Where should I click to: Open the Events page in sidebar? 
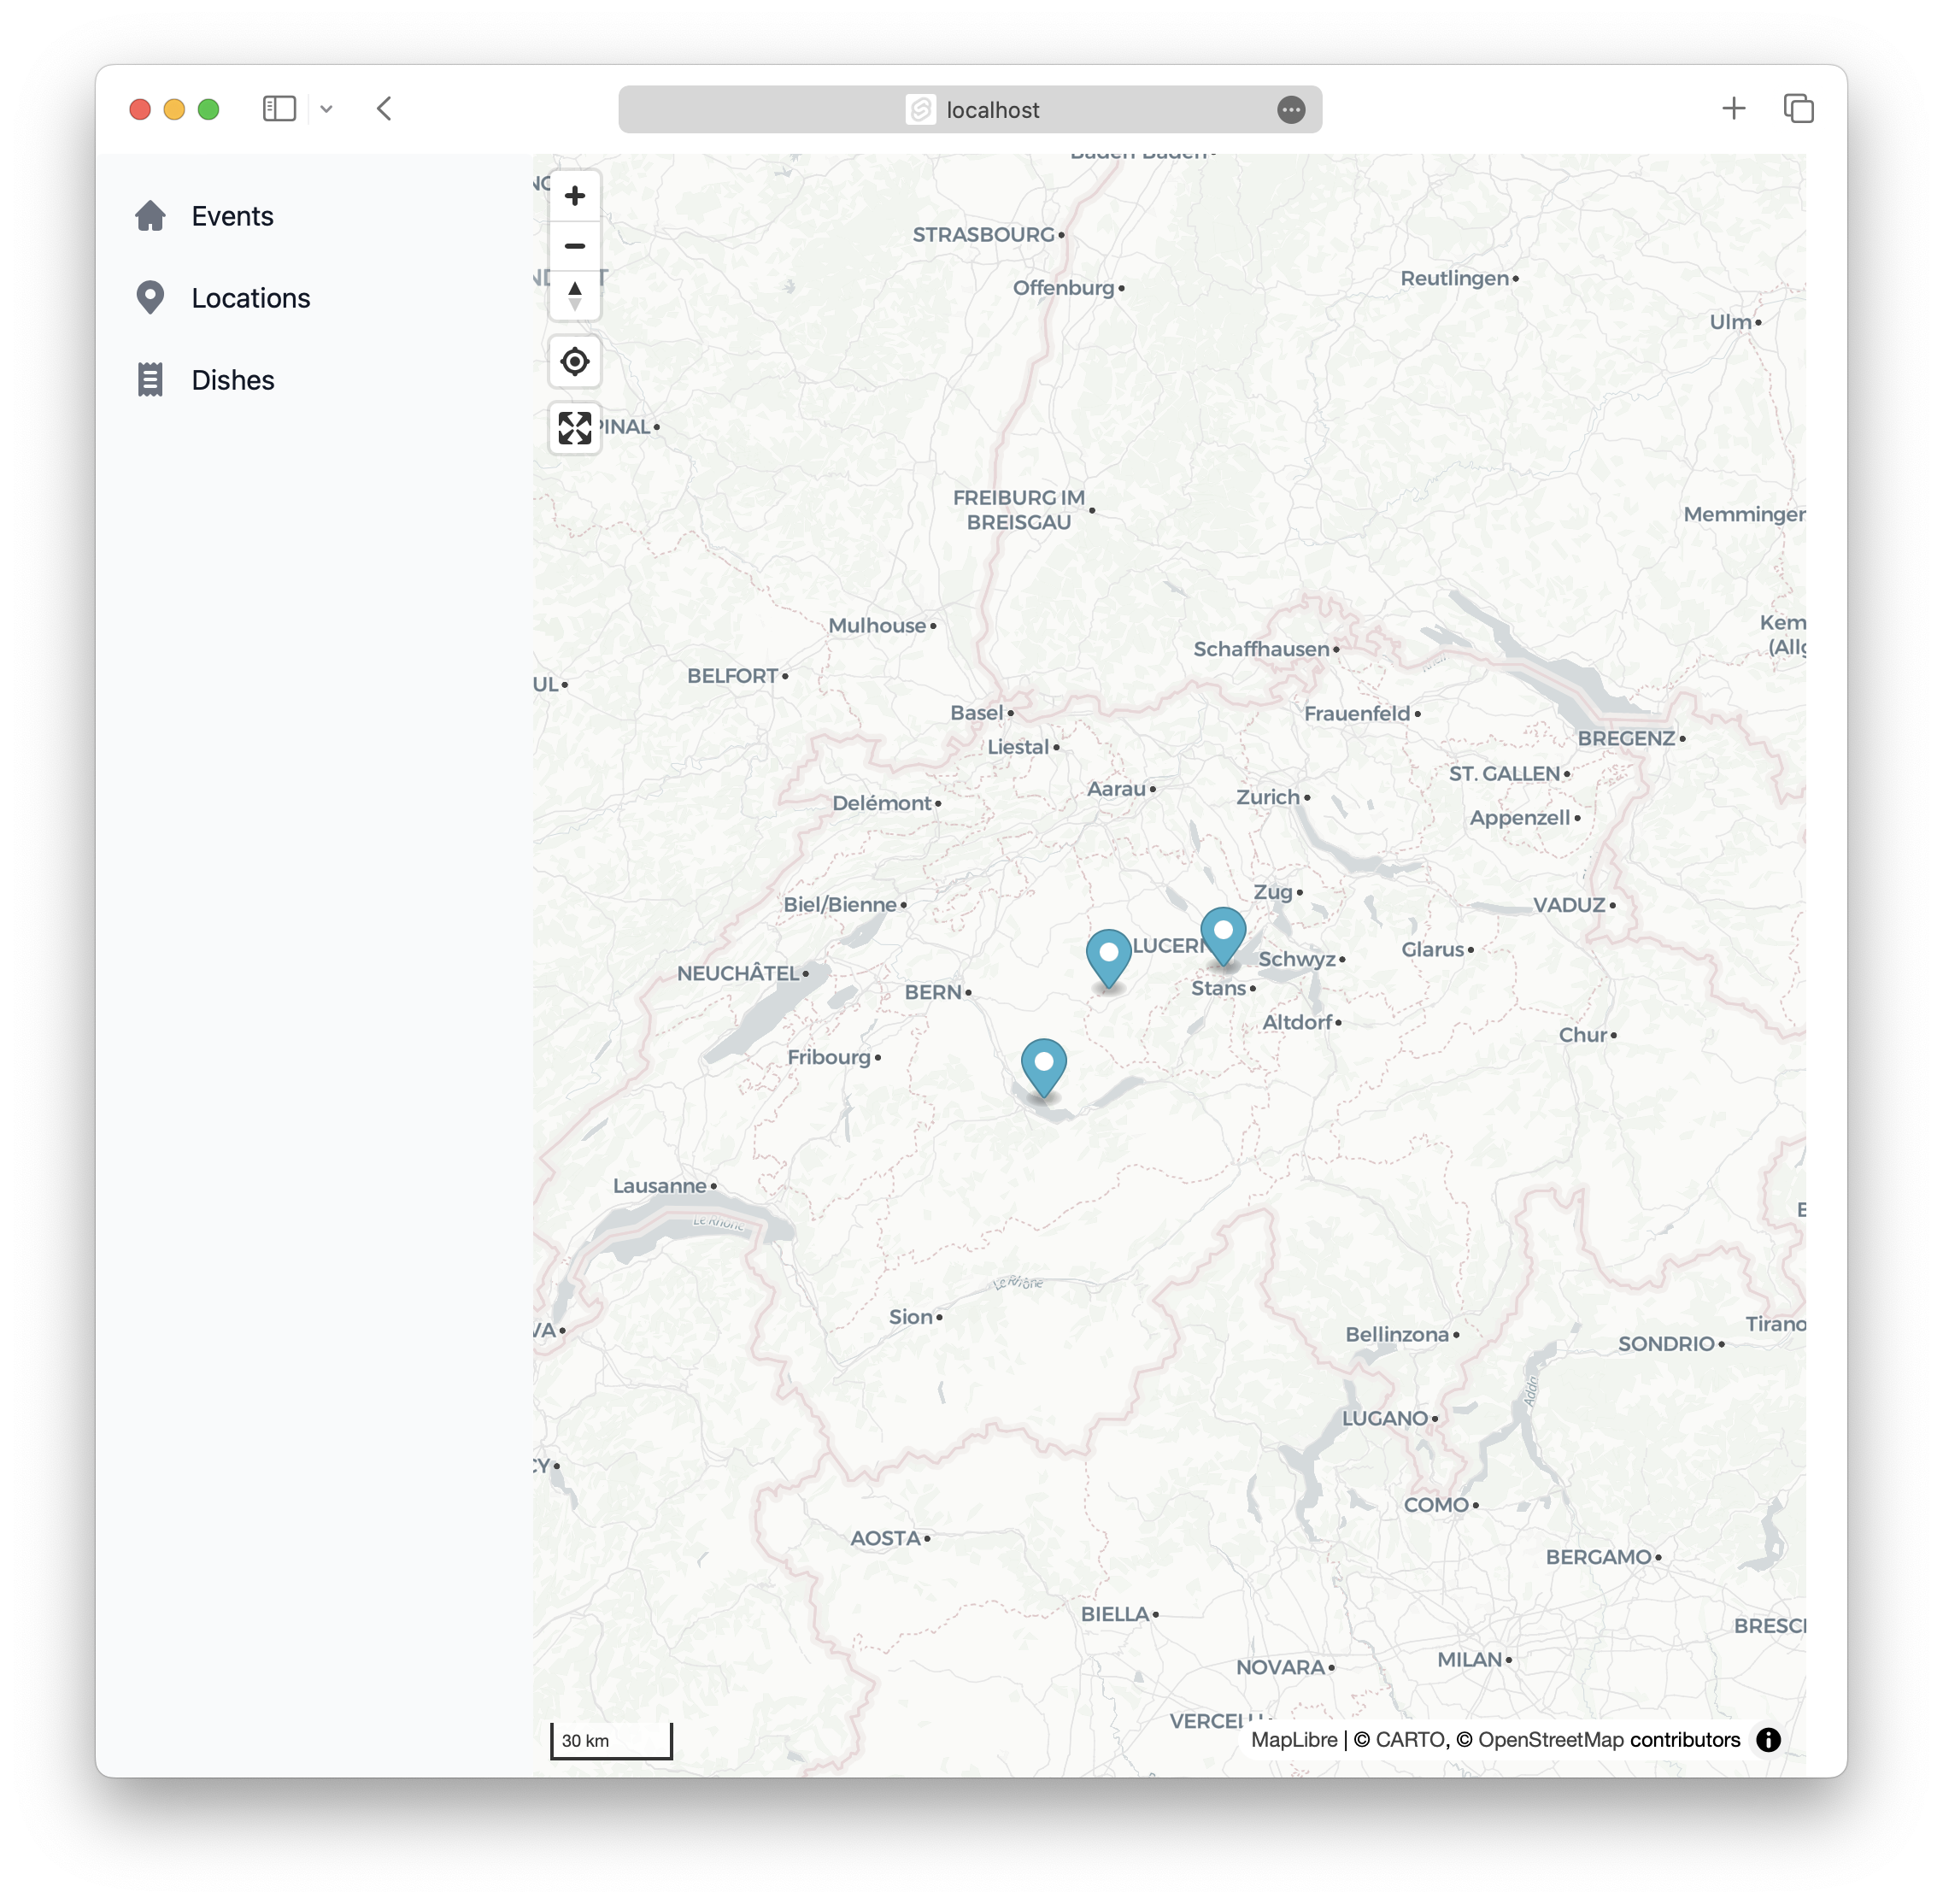[x=232, y=216]
